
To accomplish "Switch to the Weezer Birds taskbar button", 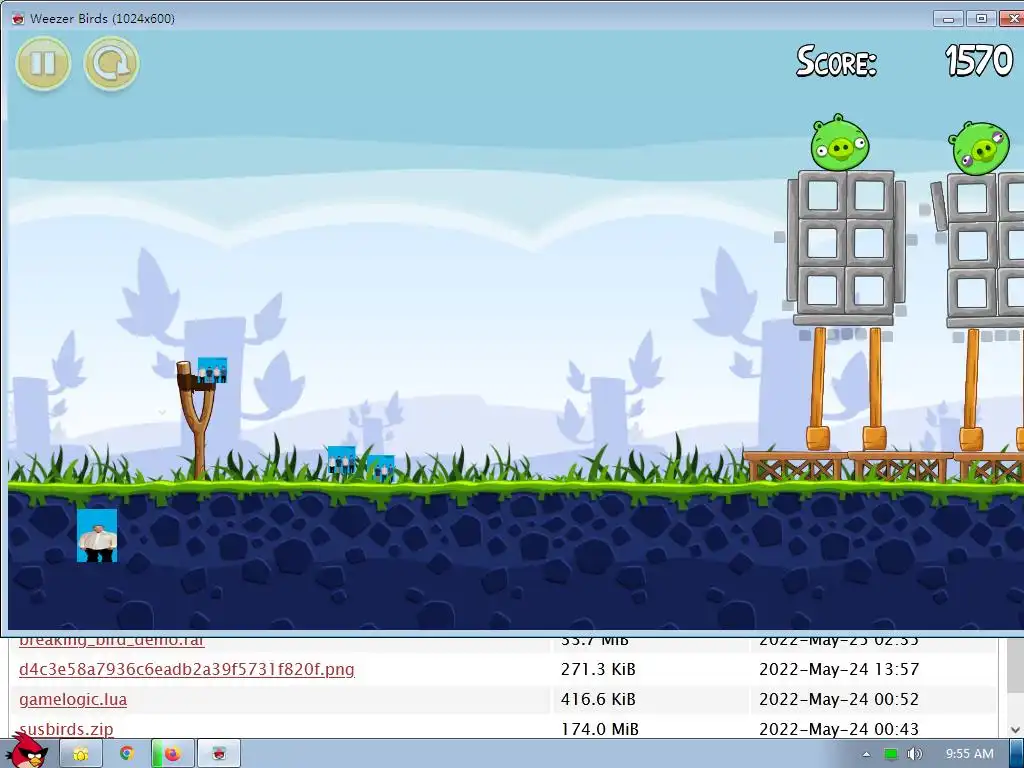I will (x=219, y=754).
